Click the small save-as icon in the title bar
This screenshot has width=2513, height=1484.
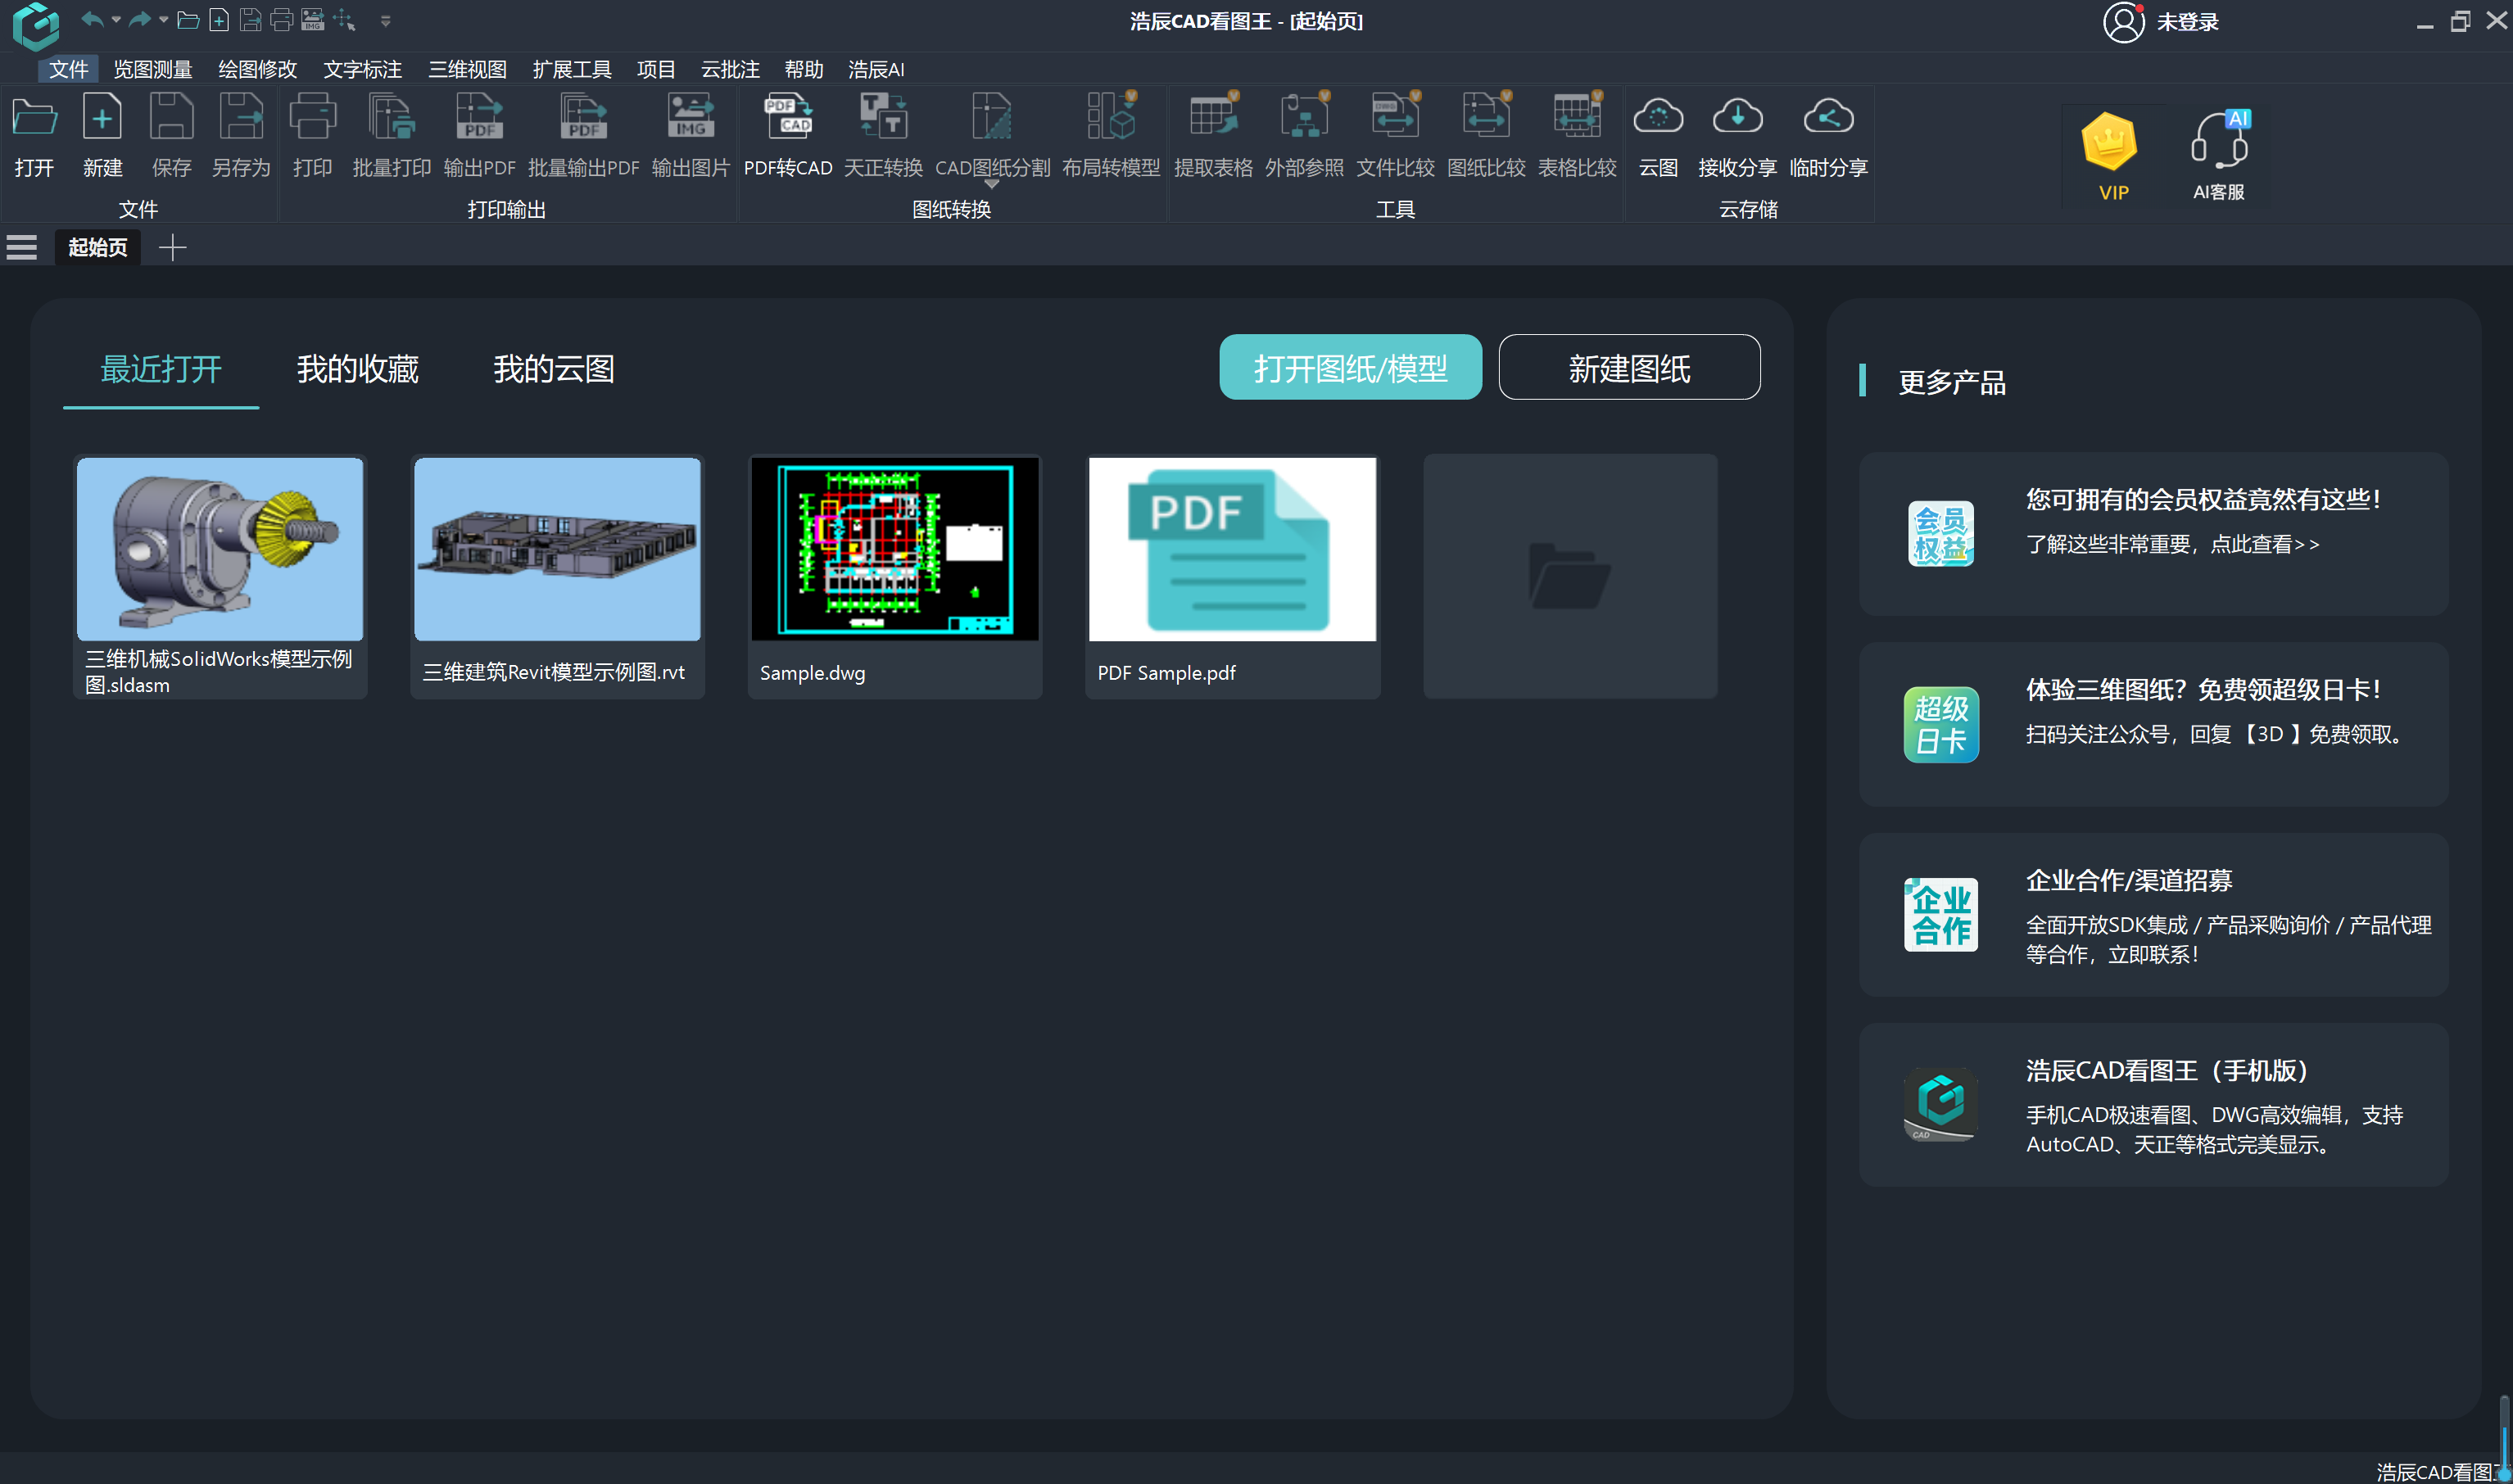click(250, 20)
